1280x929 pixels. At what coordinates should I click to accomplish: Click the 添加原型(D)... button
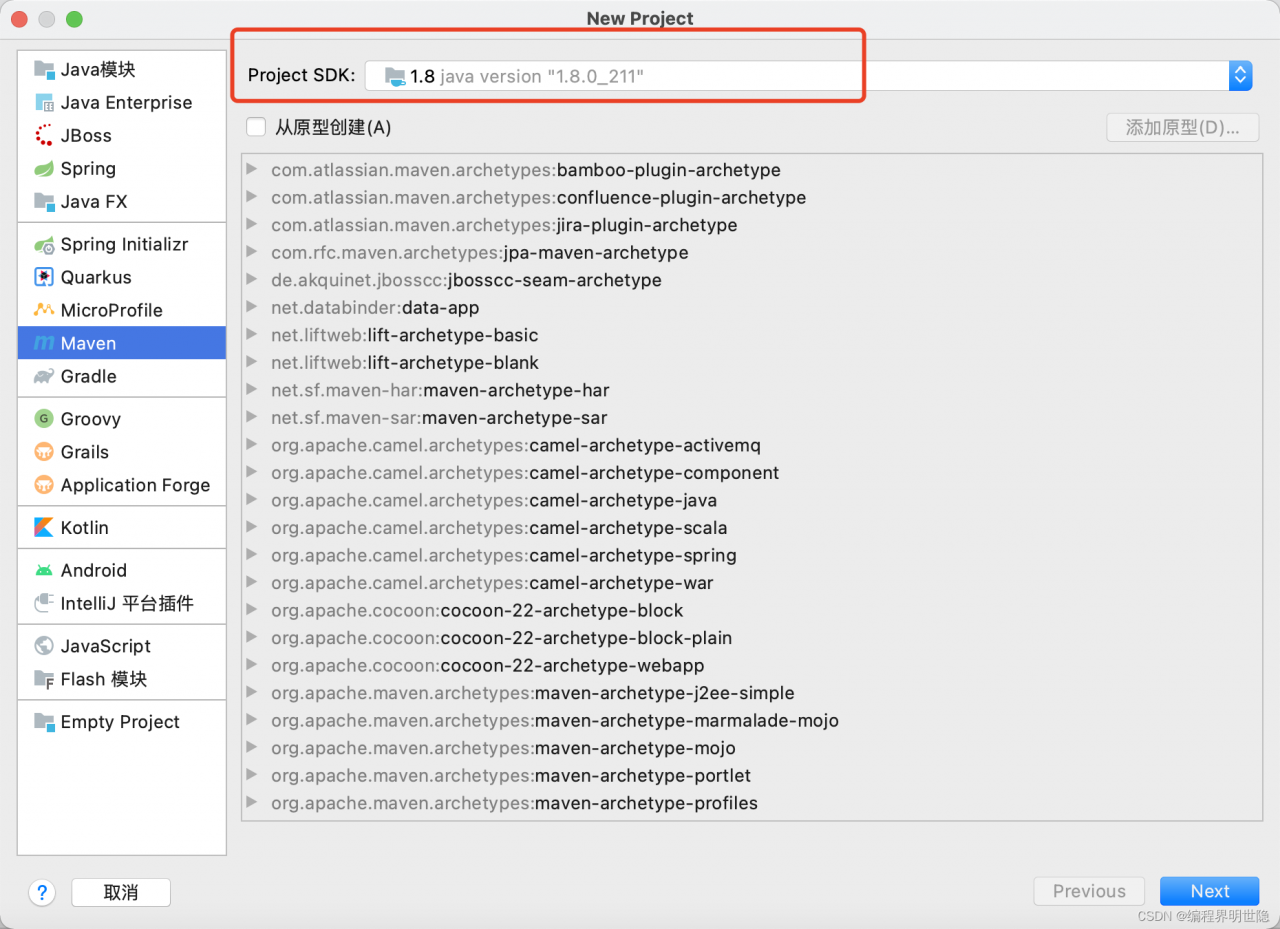point(1183,127)
